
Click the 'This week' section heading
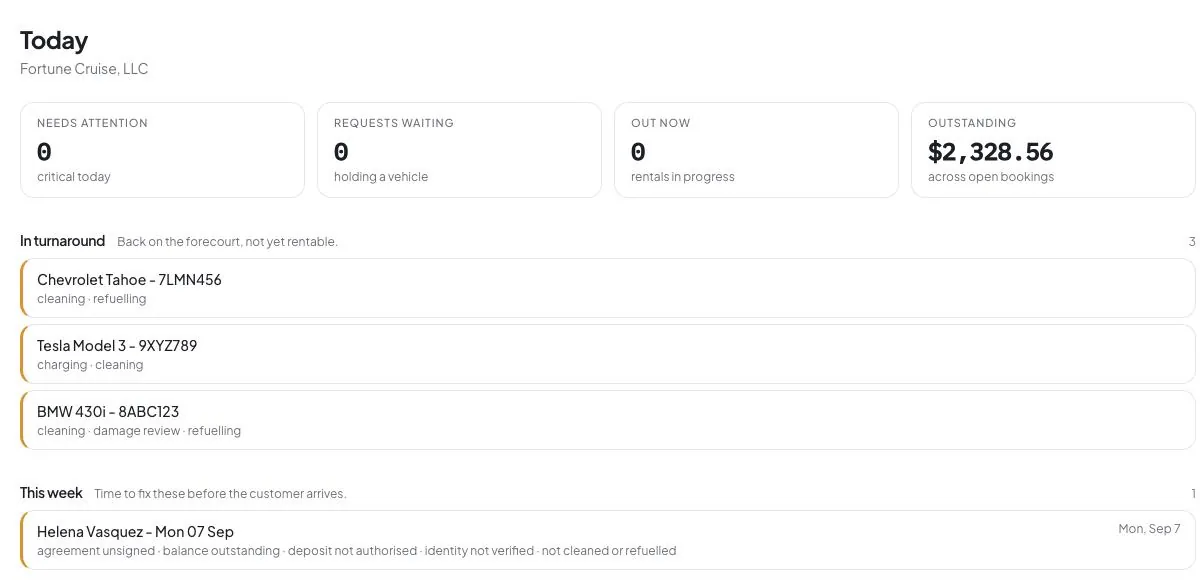pyautogui.click(x=51, y=493)
